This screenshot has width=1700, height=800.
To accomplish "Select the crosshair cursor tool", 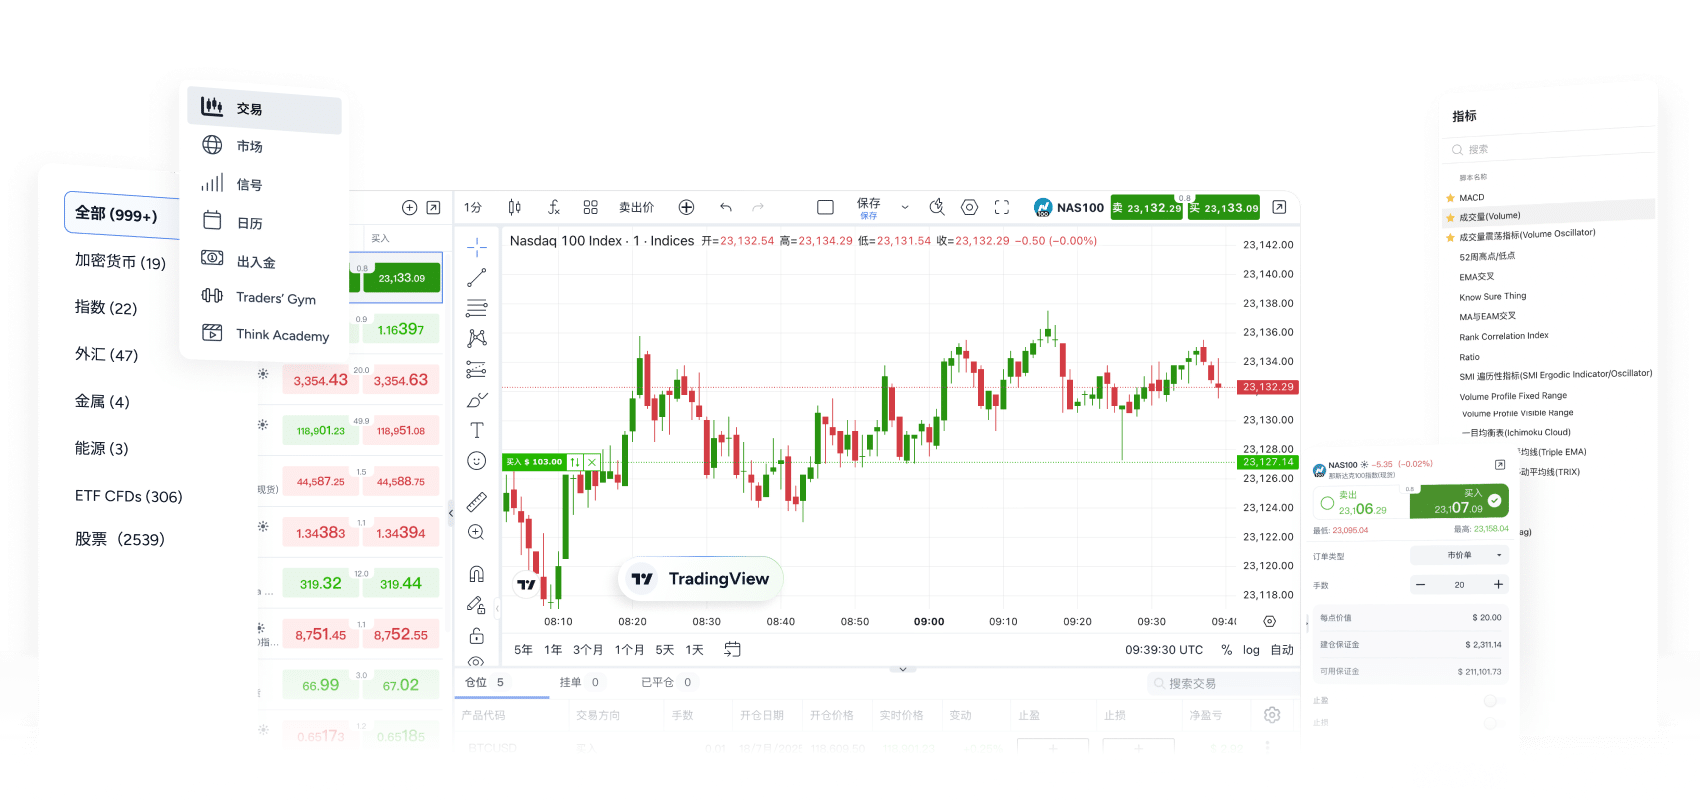I will 477,246.
